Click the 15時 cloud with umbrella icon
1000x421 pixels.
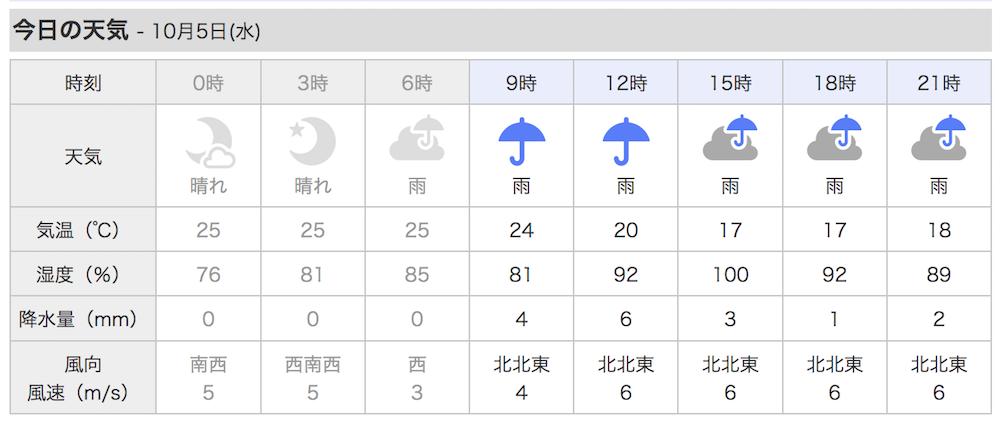pos(730,137)
